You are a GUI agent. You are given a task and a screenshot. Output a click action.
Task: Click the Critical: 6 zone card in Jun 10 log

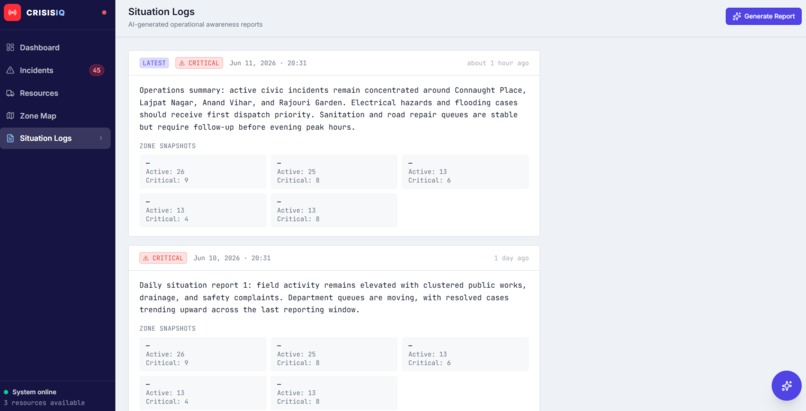tap(465, 354)
